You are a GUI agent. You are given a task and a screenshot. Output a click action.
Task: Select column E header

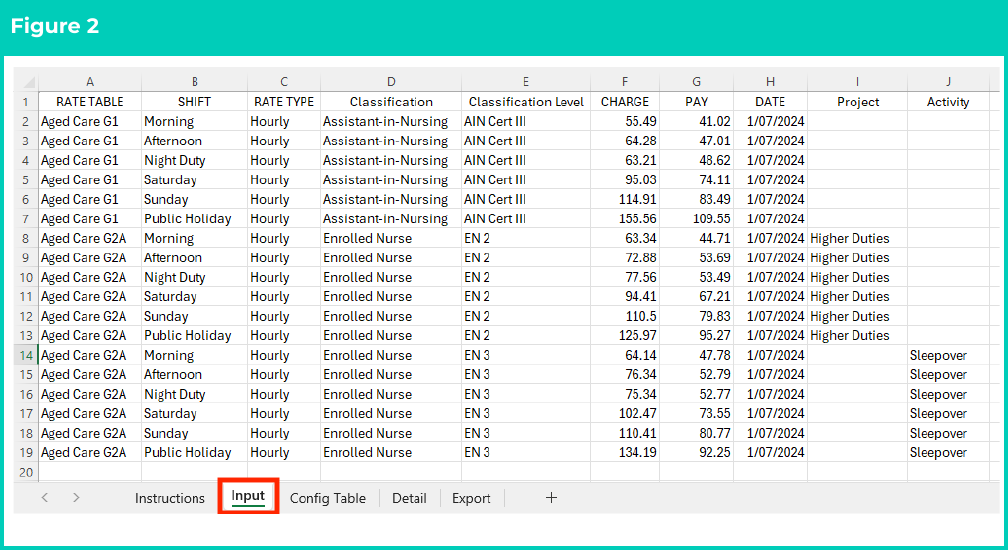[526, 82]
